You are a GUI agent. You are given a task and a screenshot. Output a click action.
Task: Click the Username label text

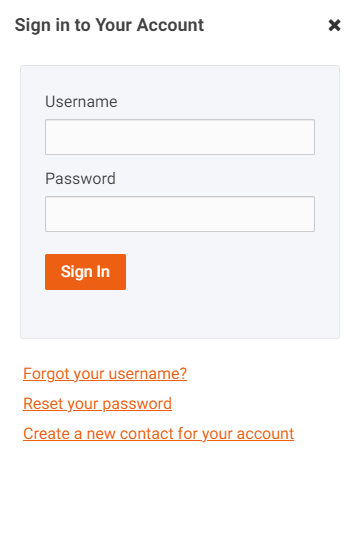tap(81, 102)
